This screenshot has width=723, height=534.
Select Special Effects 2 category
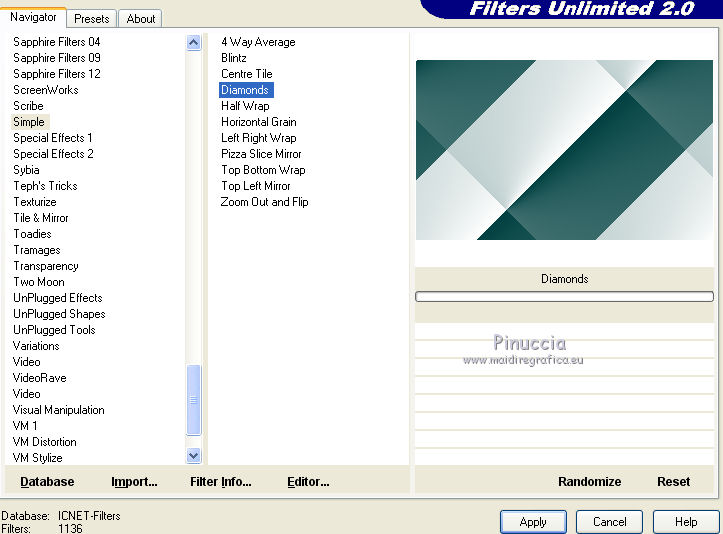pos(53,154)
